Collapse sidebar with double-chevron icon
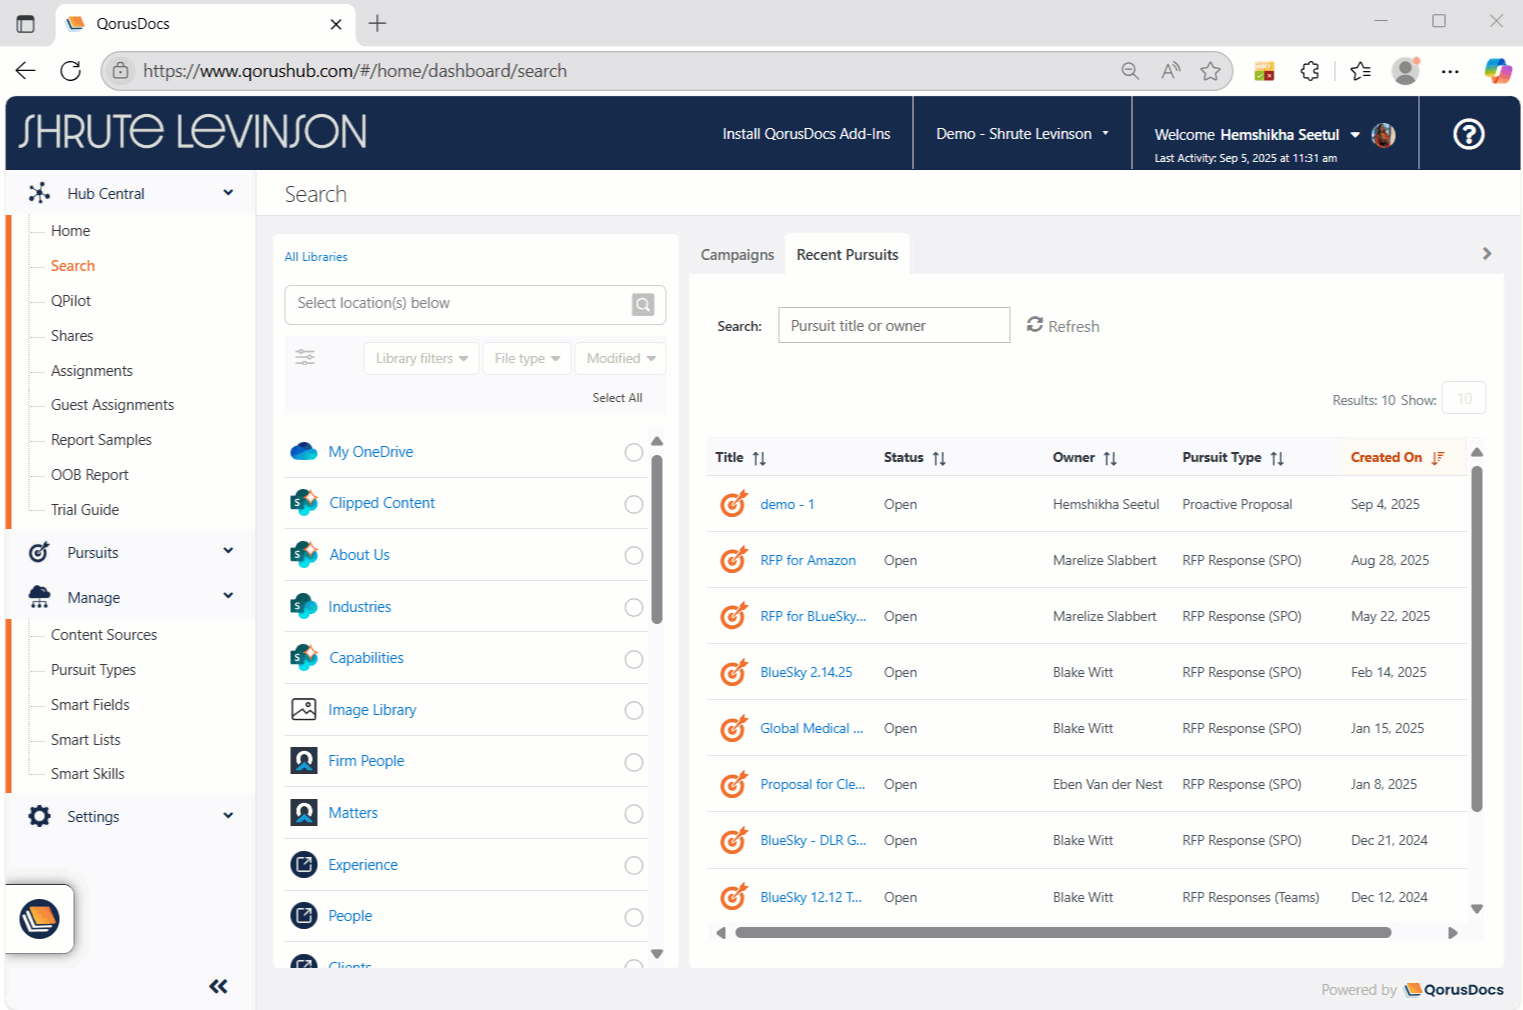 (218, 986)
